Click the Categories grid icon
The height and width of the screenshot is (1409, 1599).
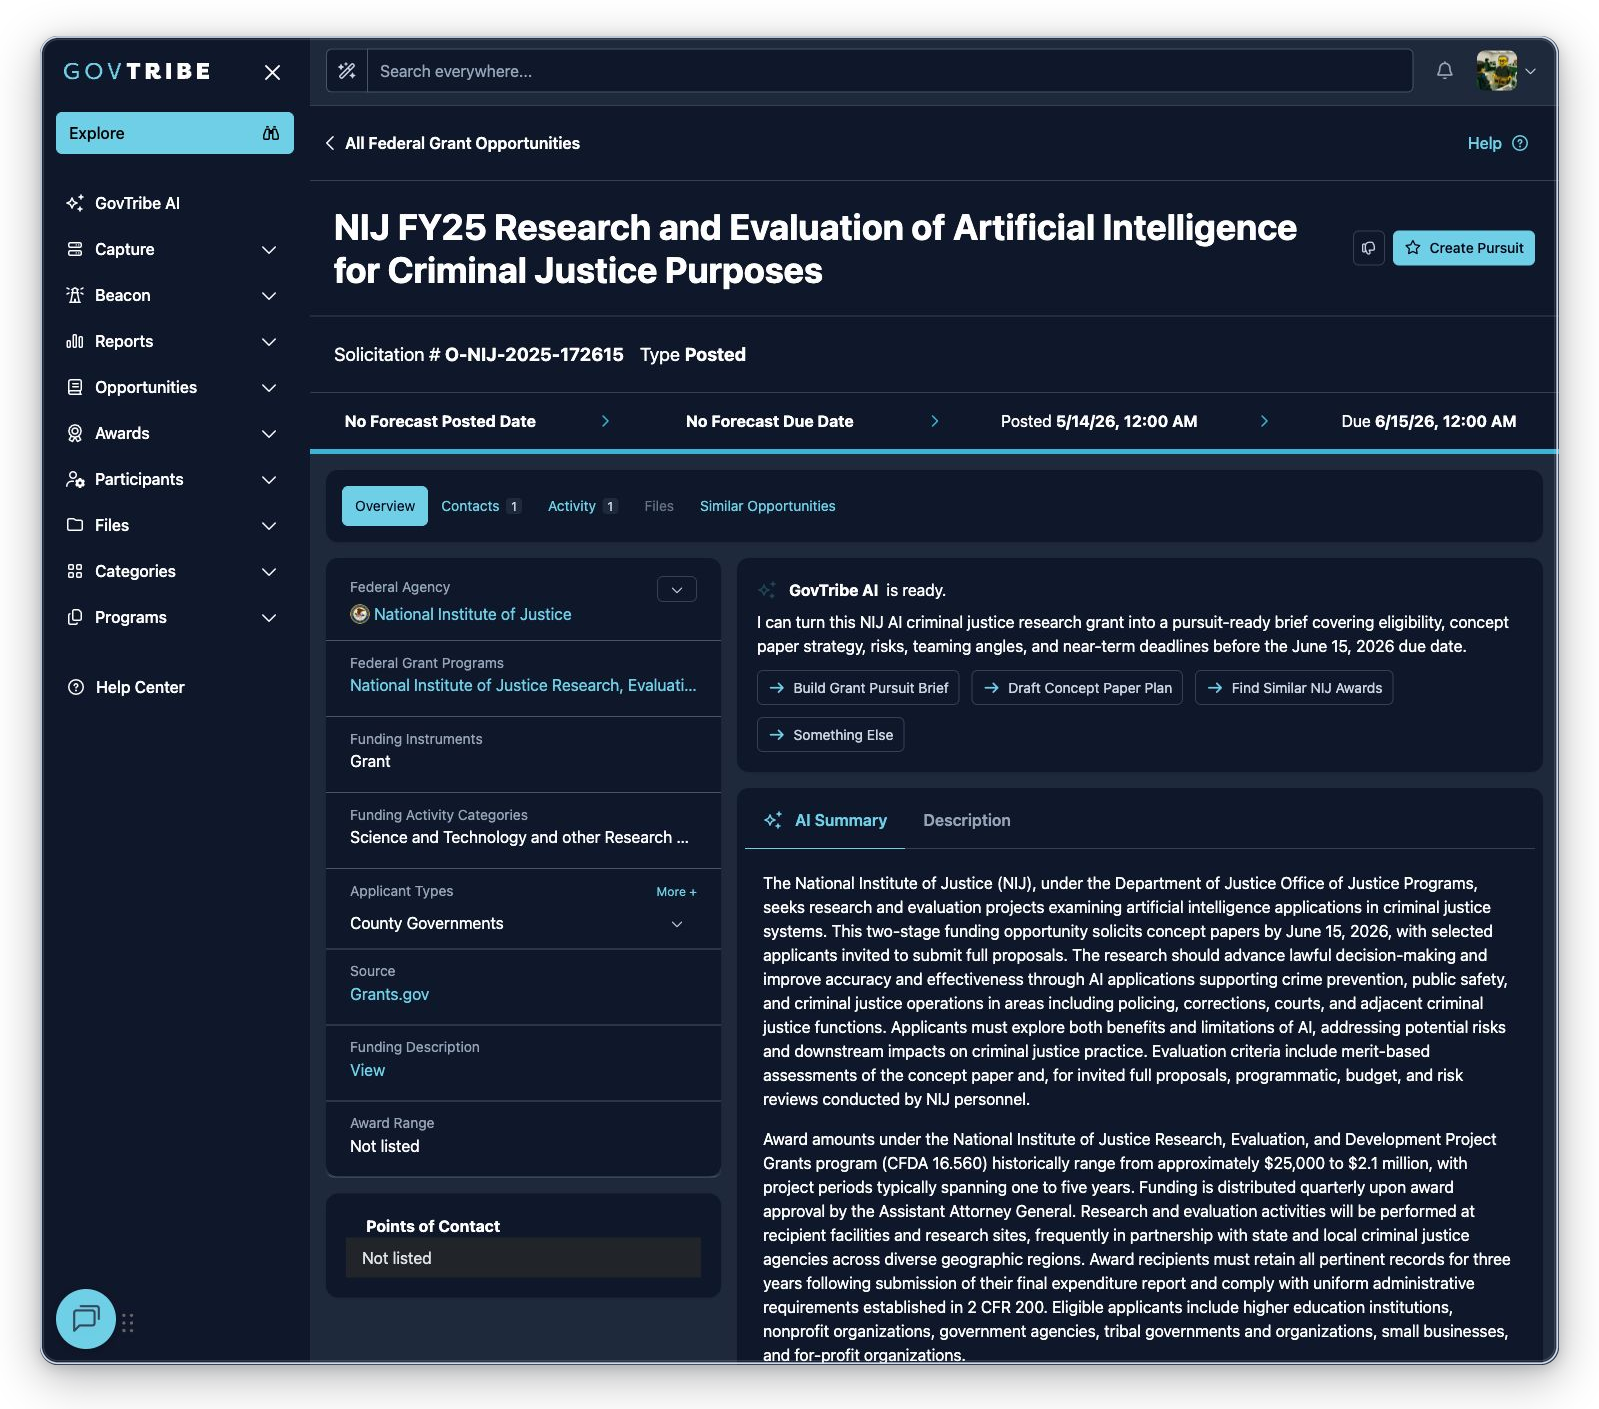(75, 571)
